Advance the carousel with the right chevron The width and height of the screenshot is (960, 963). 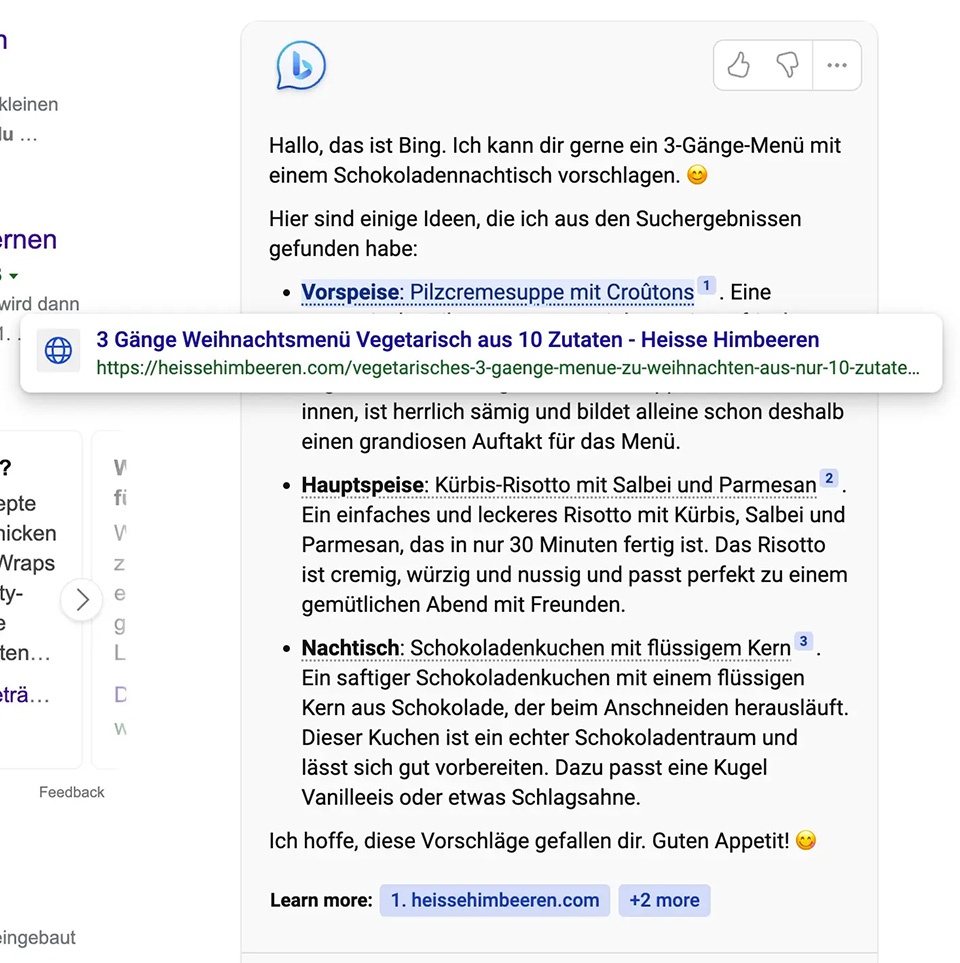pos(82,599)
